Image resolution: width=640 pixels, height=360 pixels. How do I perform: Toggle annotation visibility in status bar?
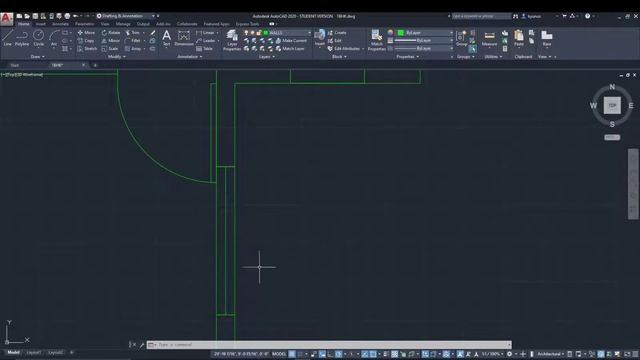tap(460, 354)
